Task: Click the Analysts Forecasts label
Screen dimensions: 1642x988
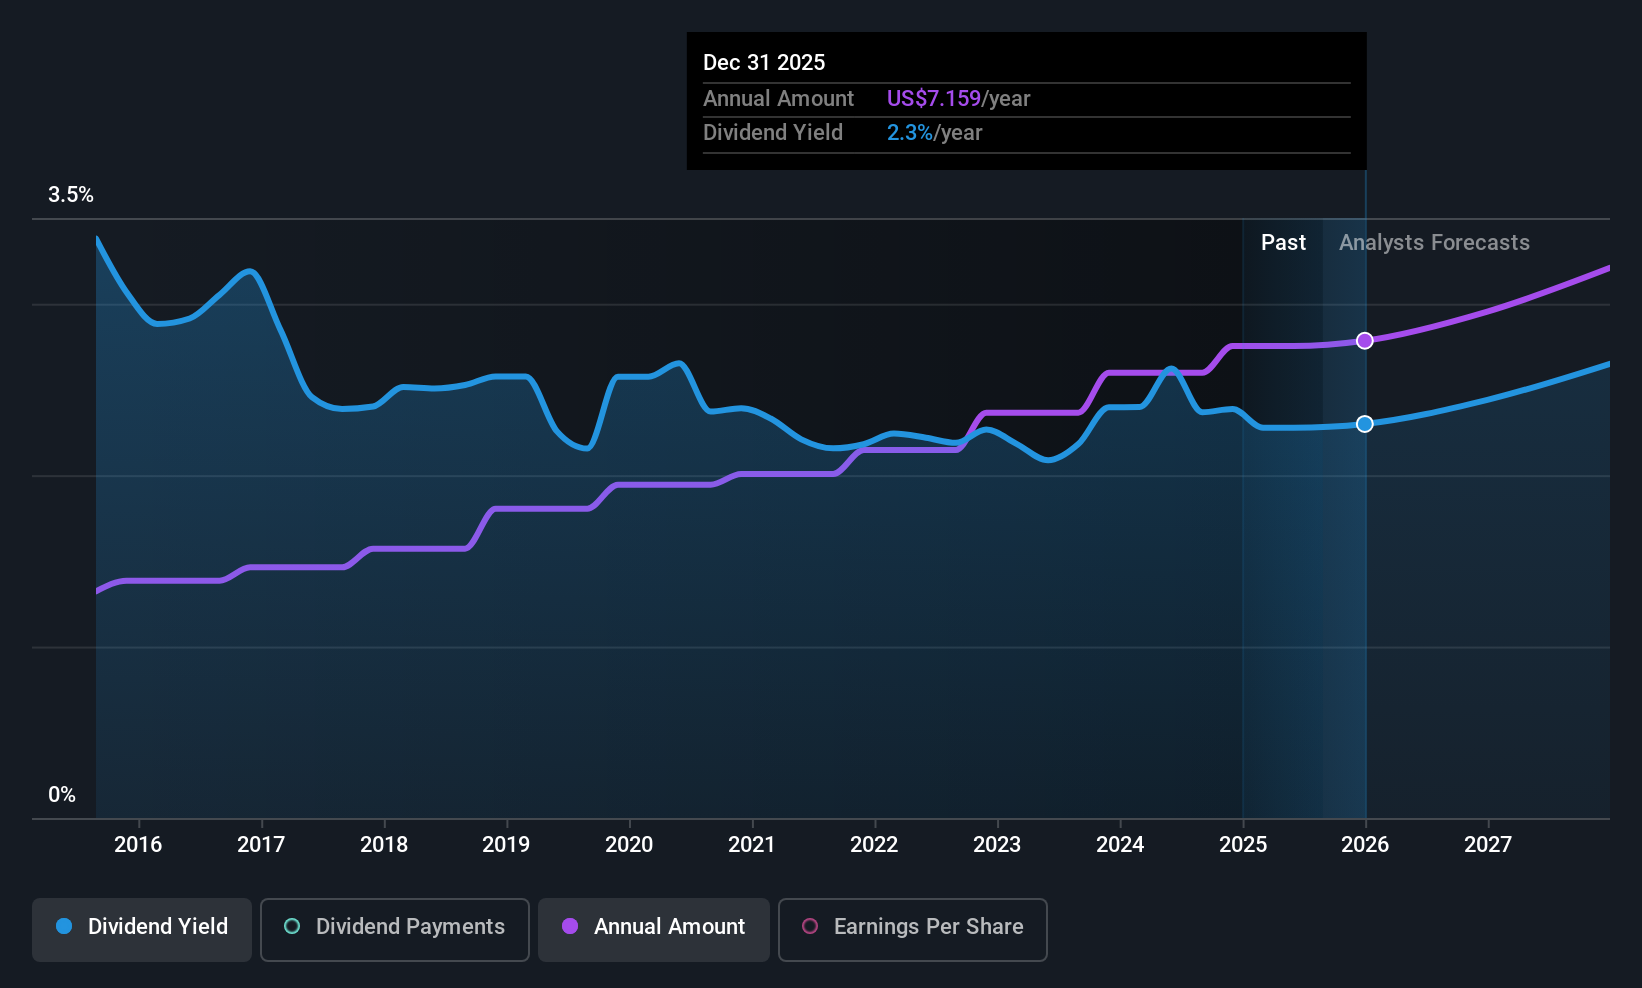Action: pyautogui.click(x=1434, y=243)
